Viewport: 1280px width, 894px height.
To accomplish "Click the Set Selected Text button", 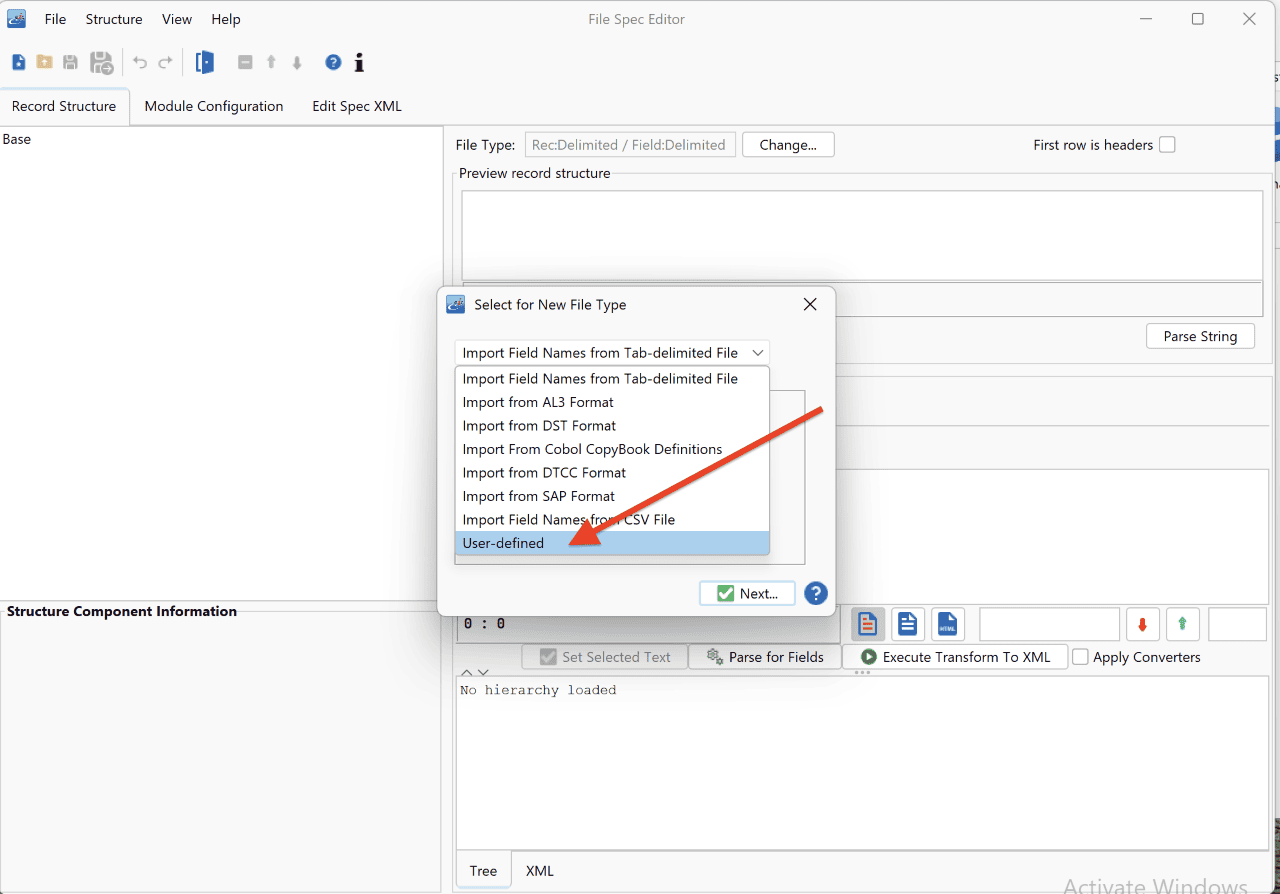I will coord(604,657).
